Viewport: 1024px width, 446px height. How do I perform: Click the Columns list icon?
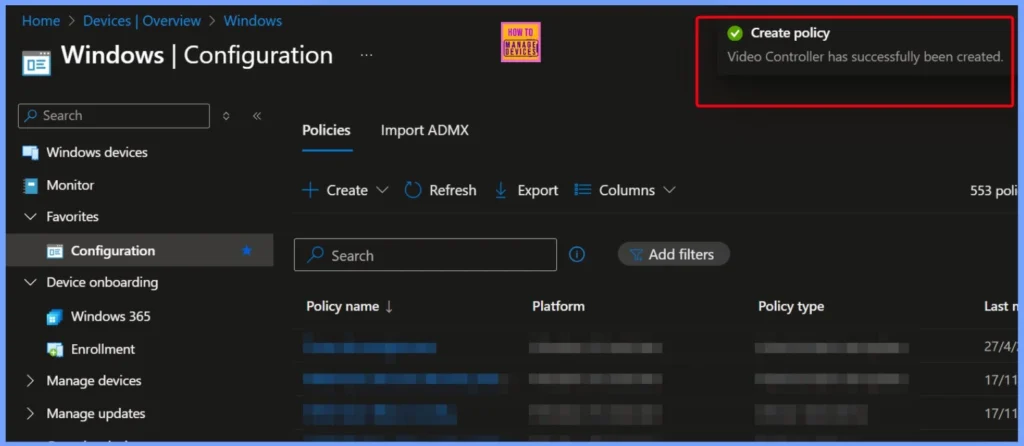pyautogui.click(x=582, y=190)
